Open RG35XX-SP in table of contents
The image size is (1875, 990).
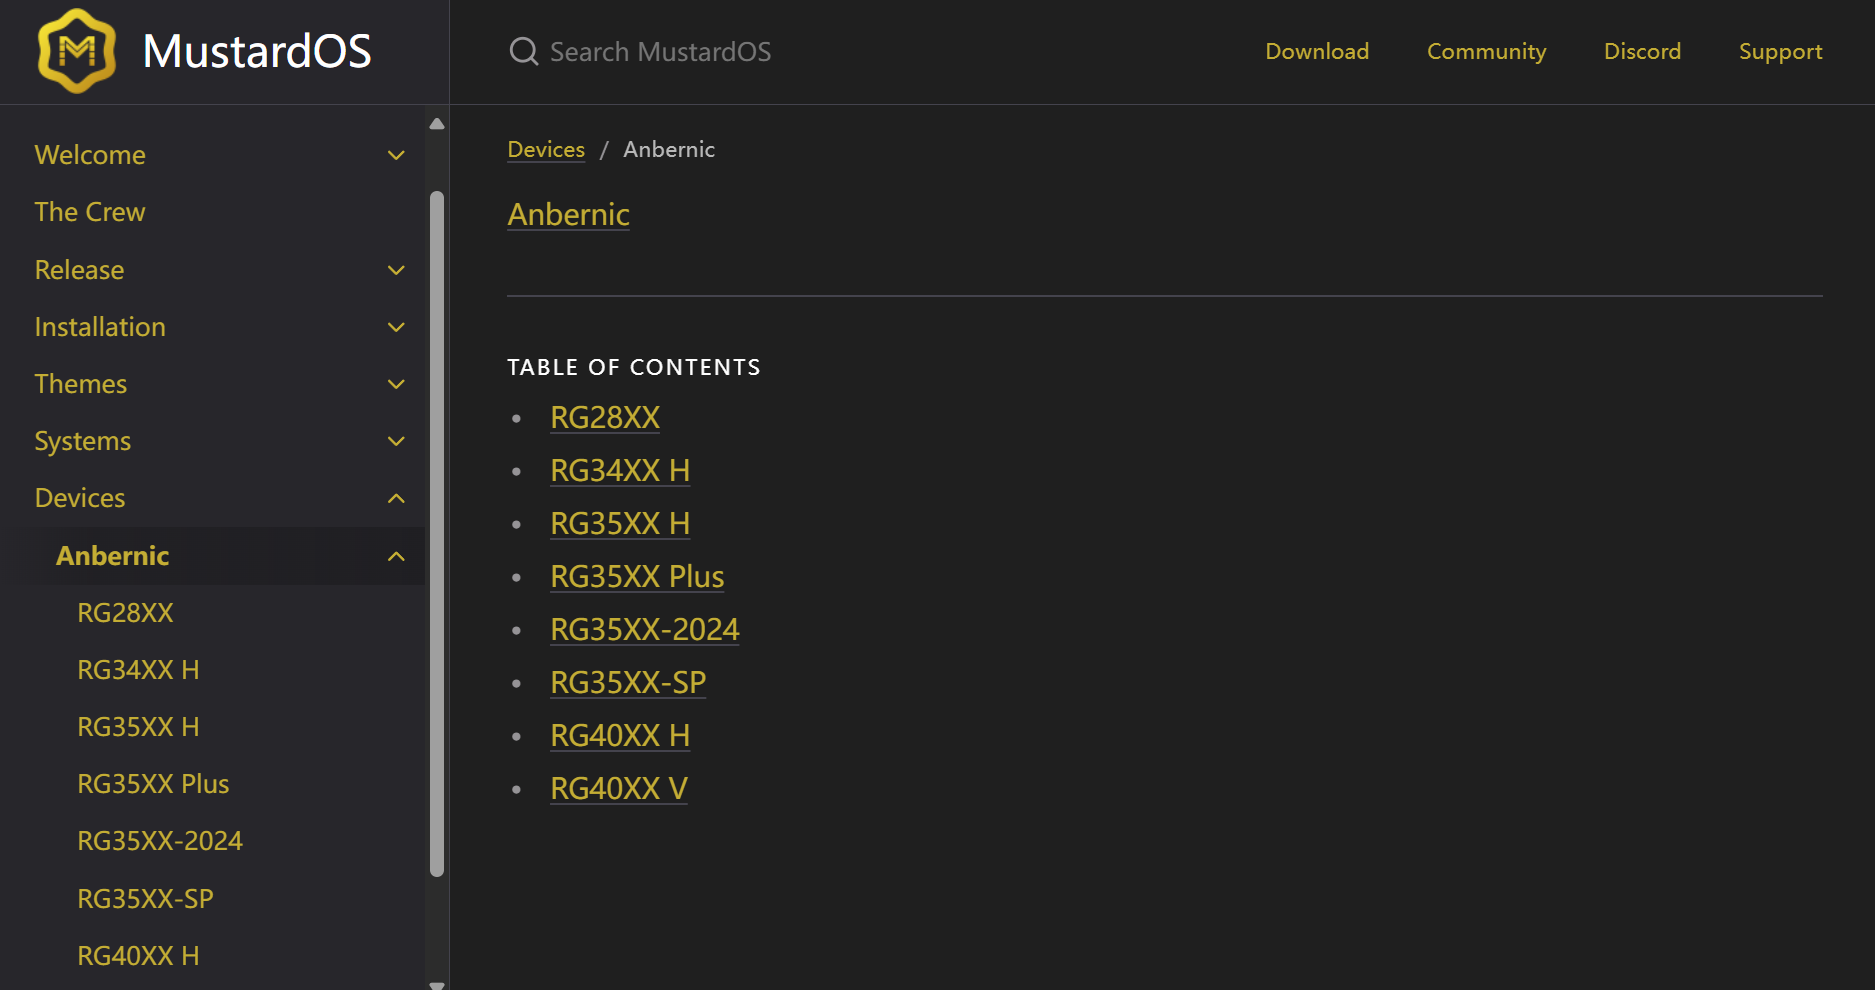[x=628, y=682]
